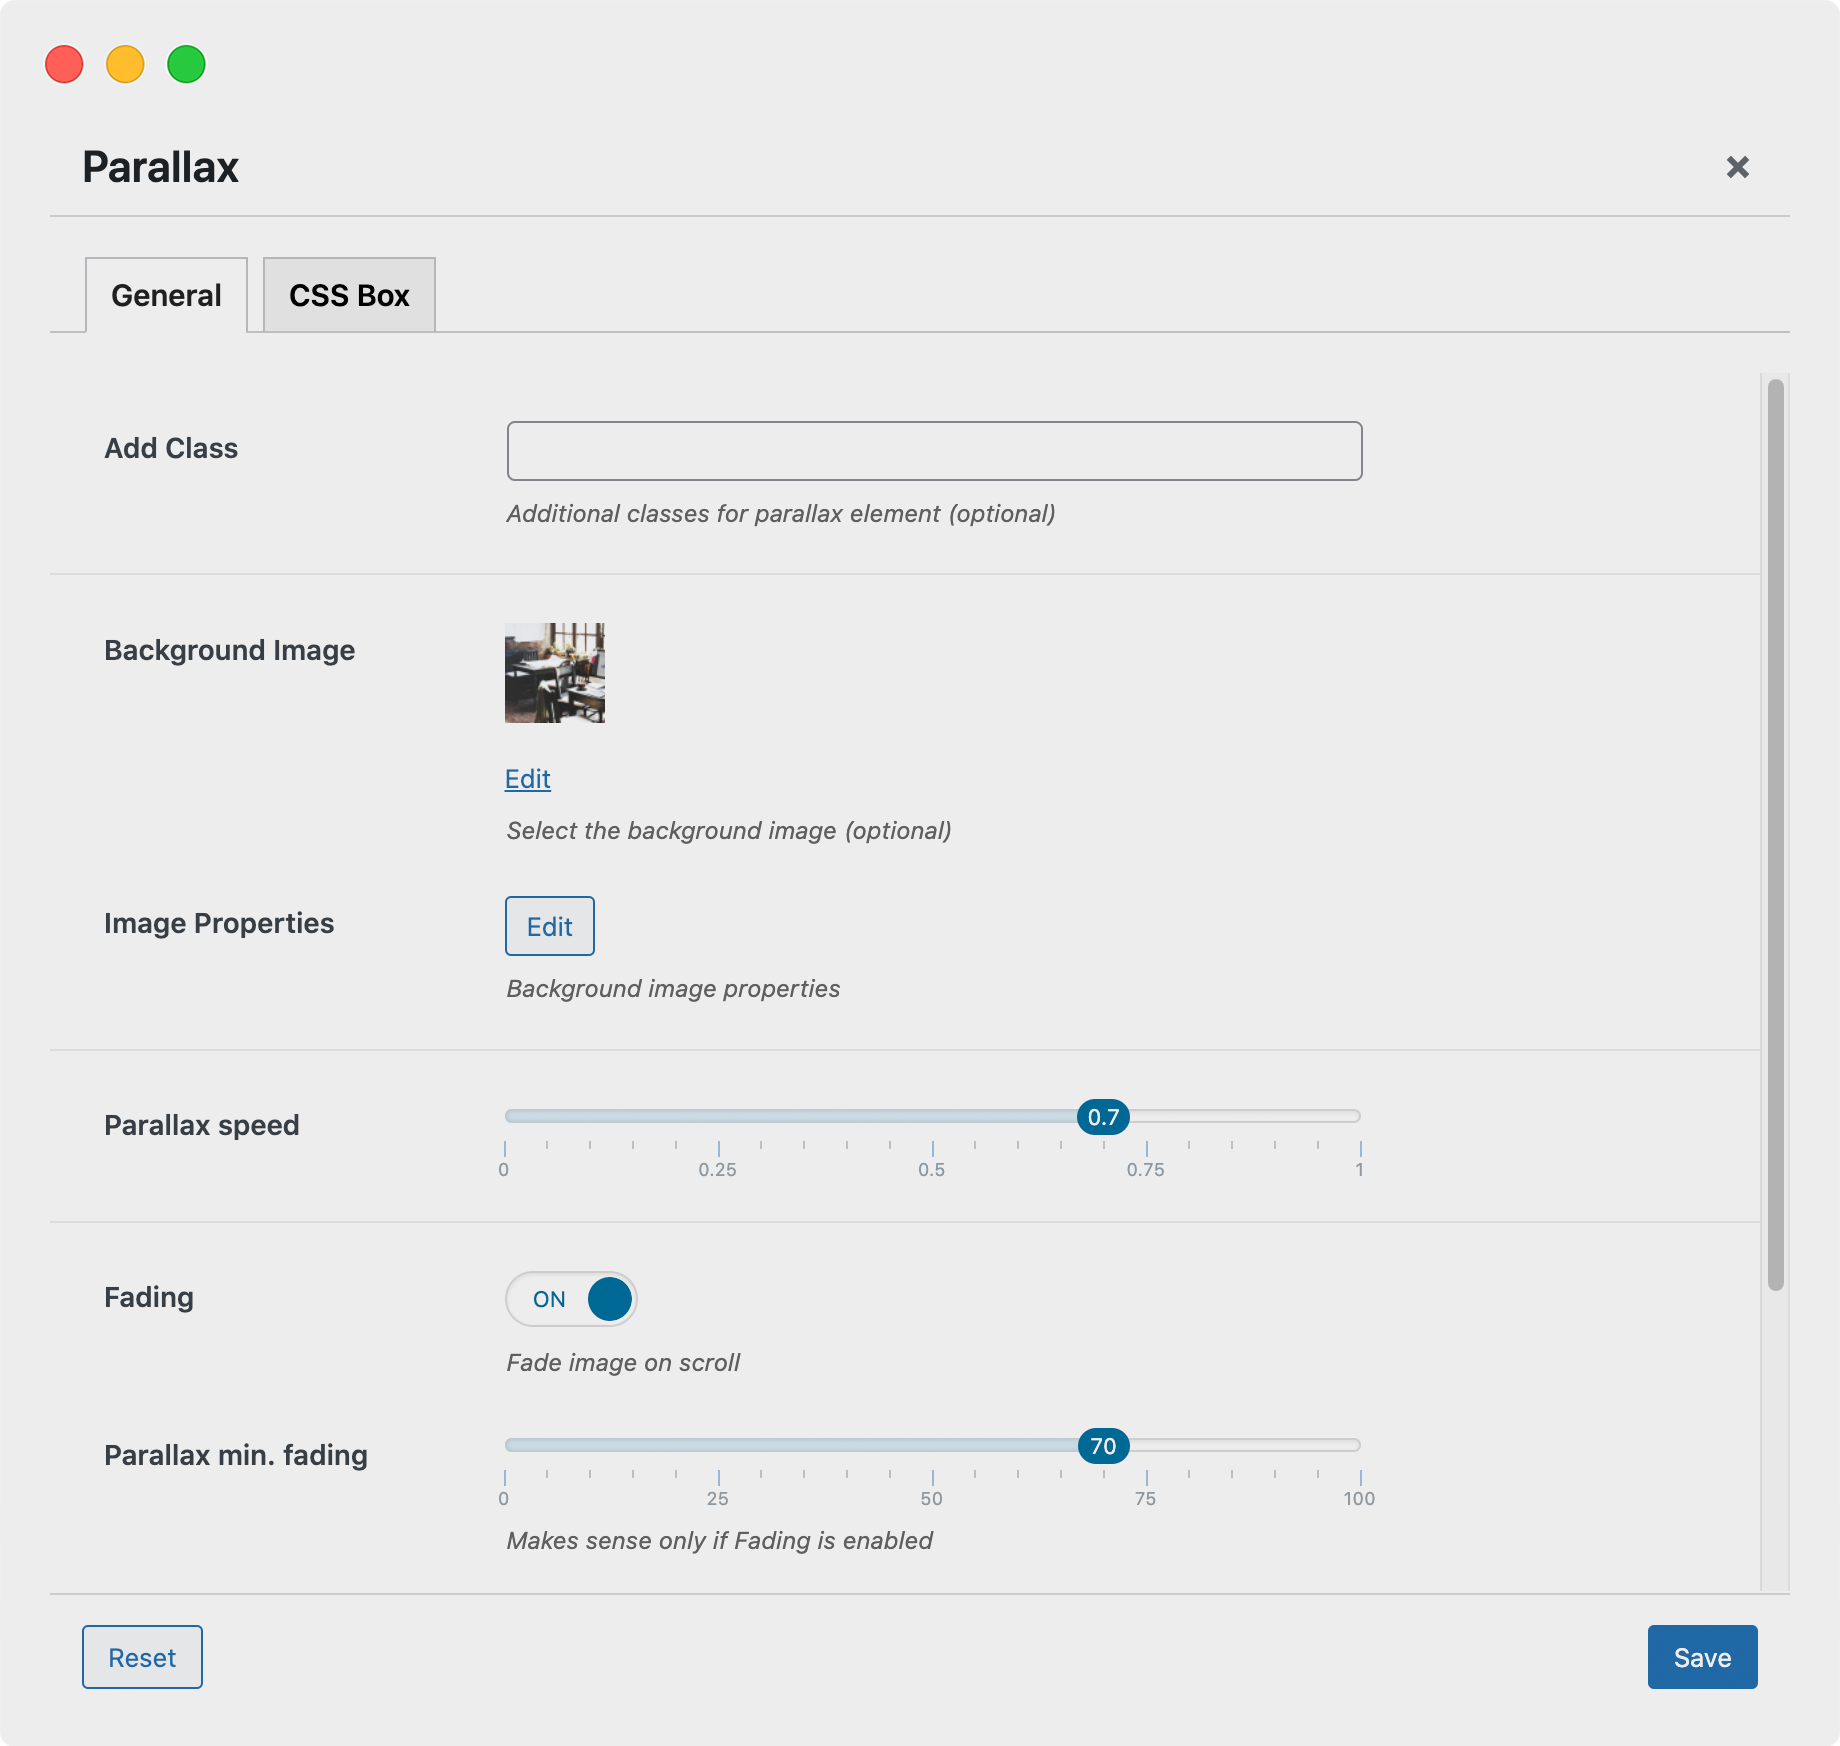Select the General tab
Image resolution: width=1840 pixels, height=1746 pixels.
click(166, 296)
